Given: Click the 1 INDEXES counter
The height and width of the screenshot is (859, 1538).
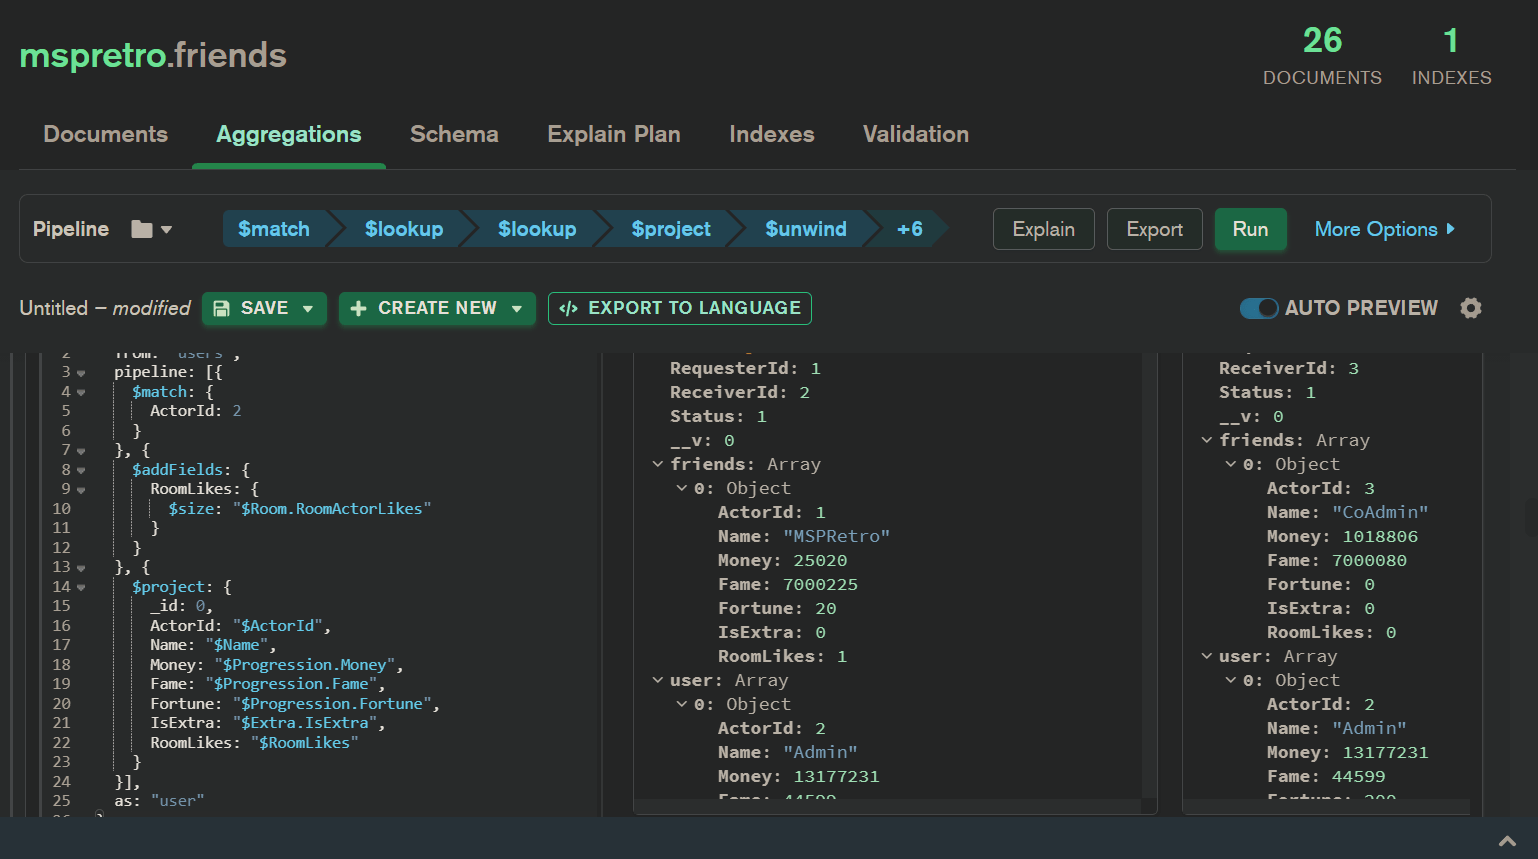Looking at the screenshot, I should point(1451,56).
